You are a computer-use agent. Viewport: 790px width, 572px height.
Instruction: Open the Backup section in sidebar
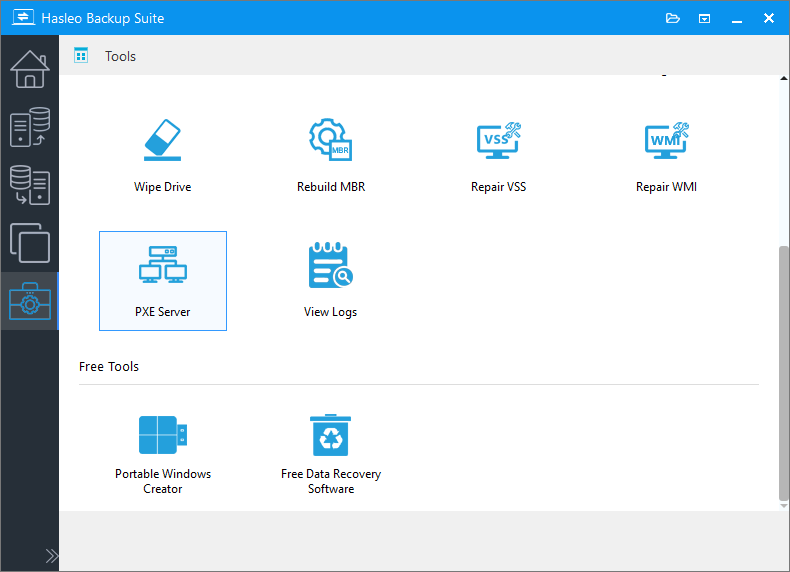tap(30, 127)
